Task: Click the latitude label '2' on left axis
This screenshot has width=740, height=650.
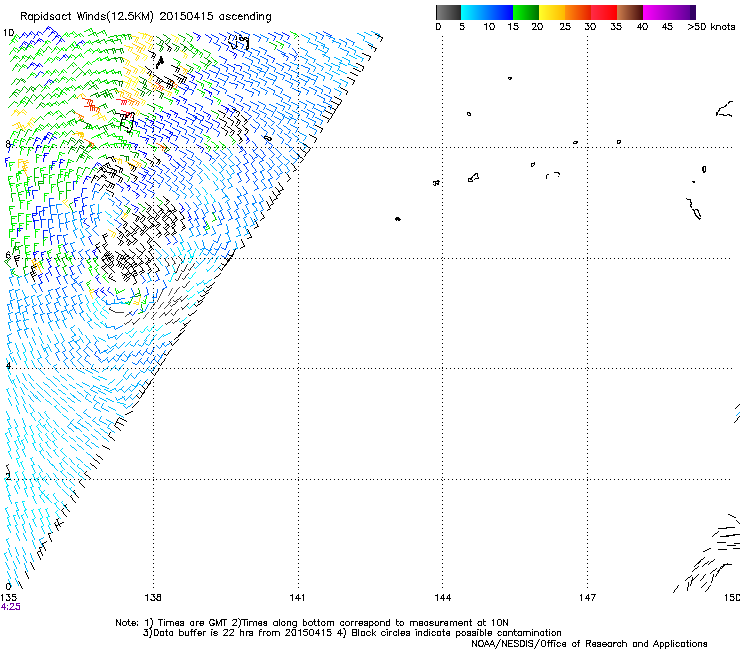Action: 8,477
